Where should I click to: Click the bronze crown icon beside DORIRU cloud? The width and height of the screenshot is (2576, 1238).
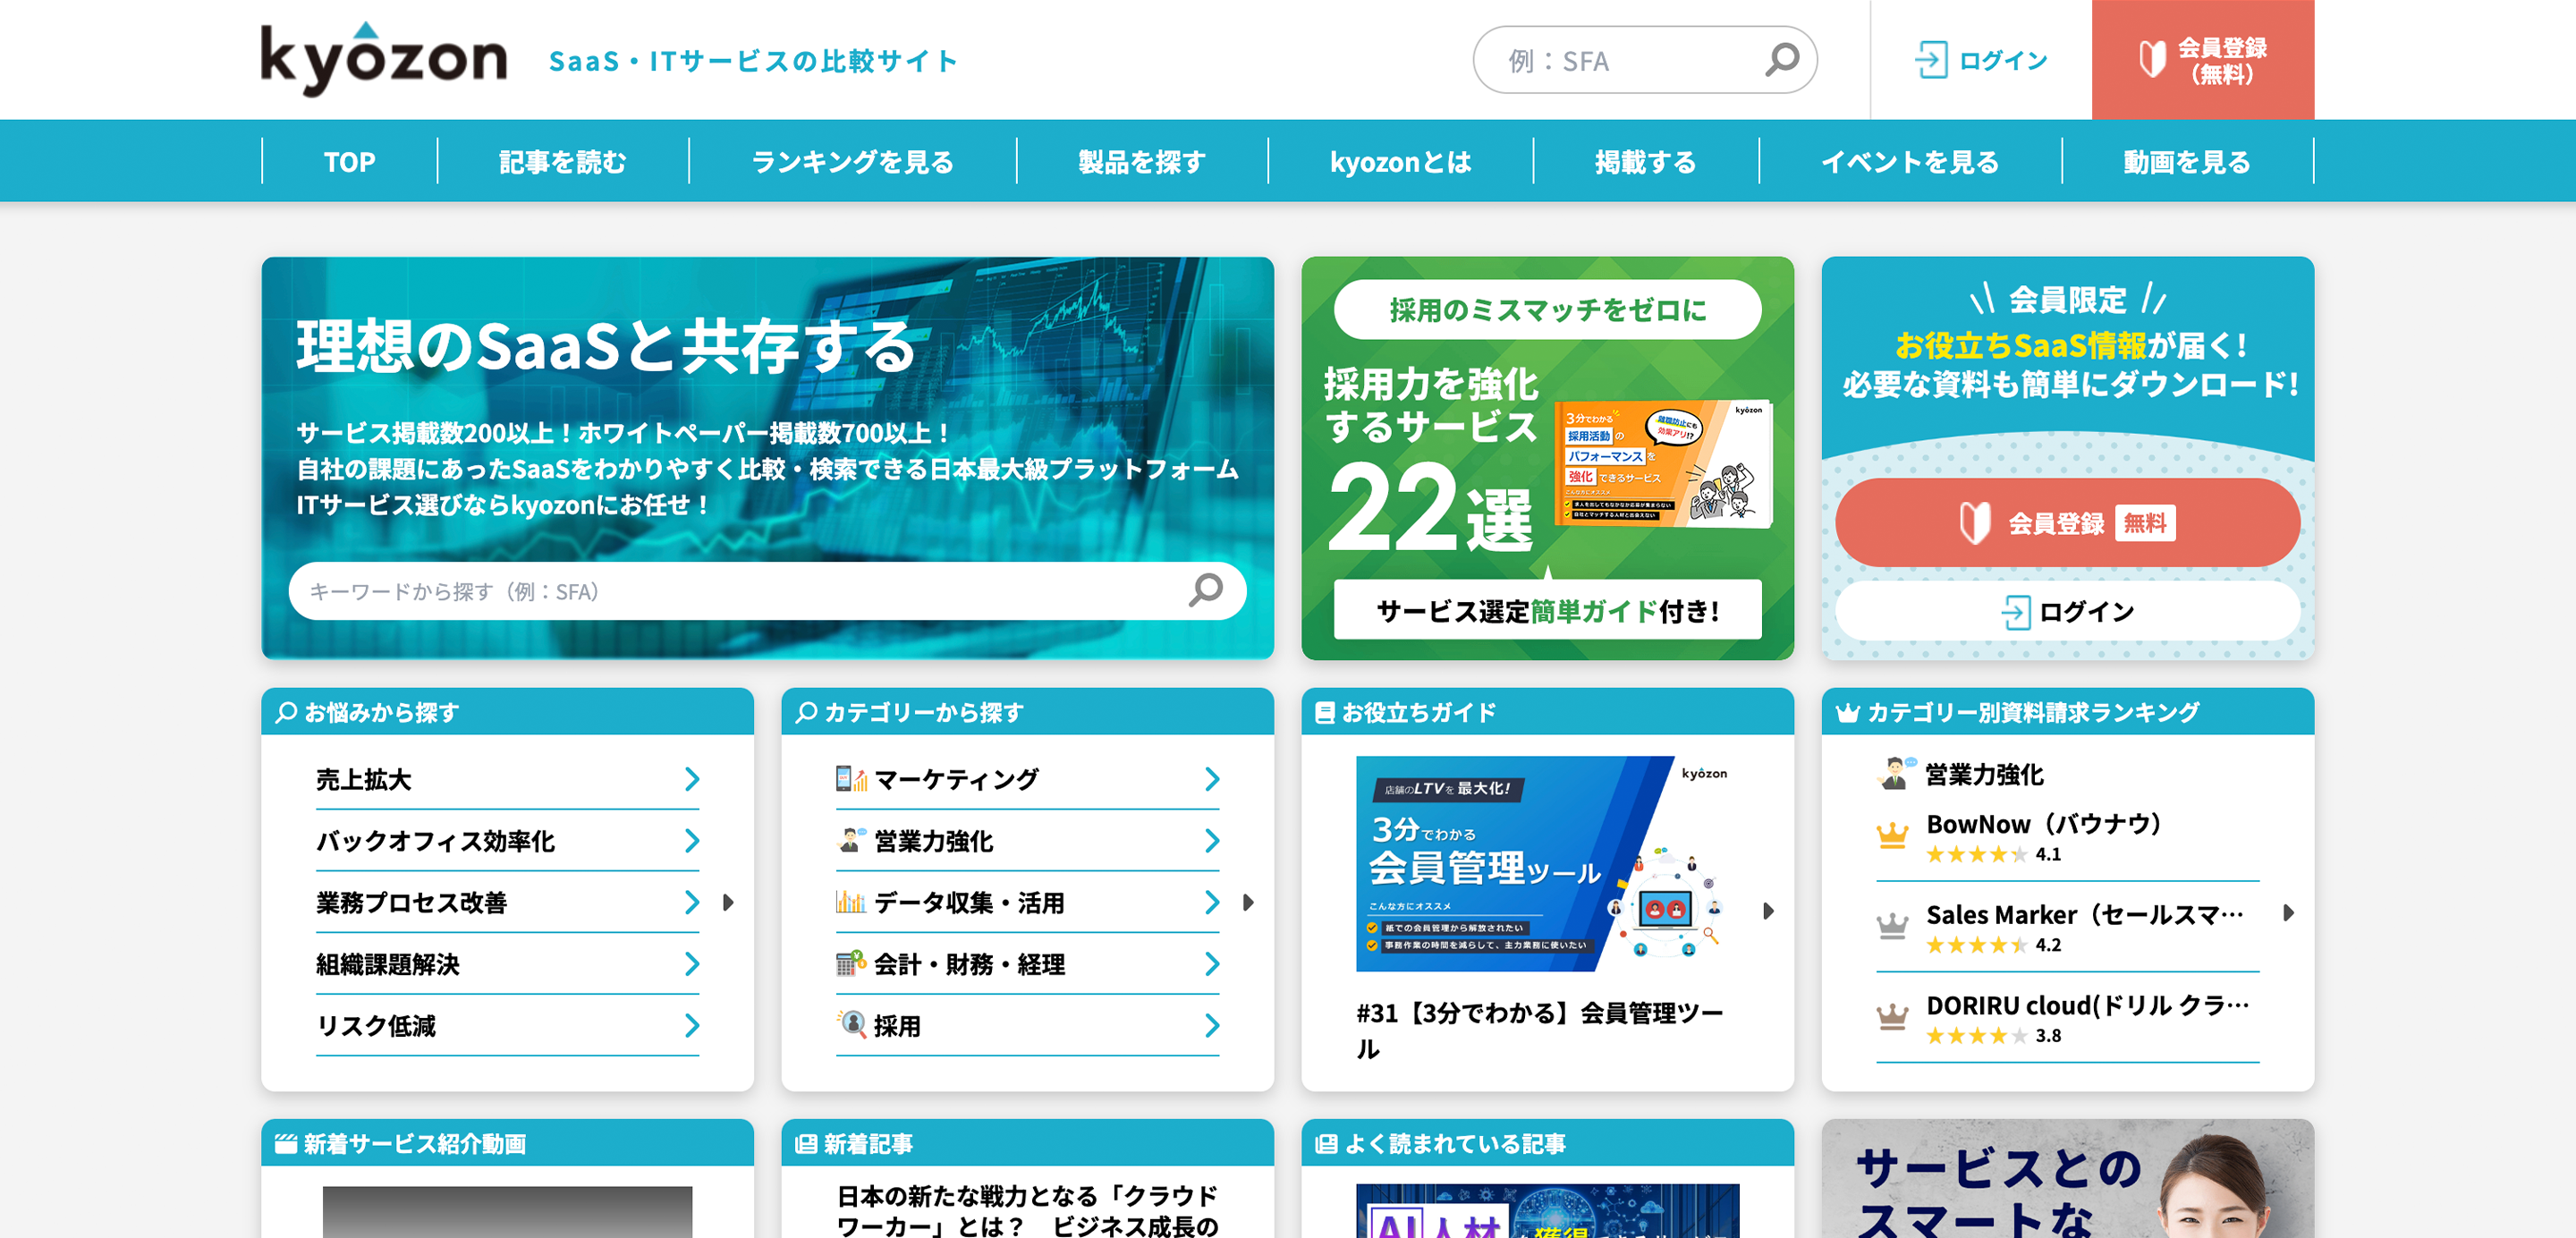(x=1892, y=1016)
